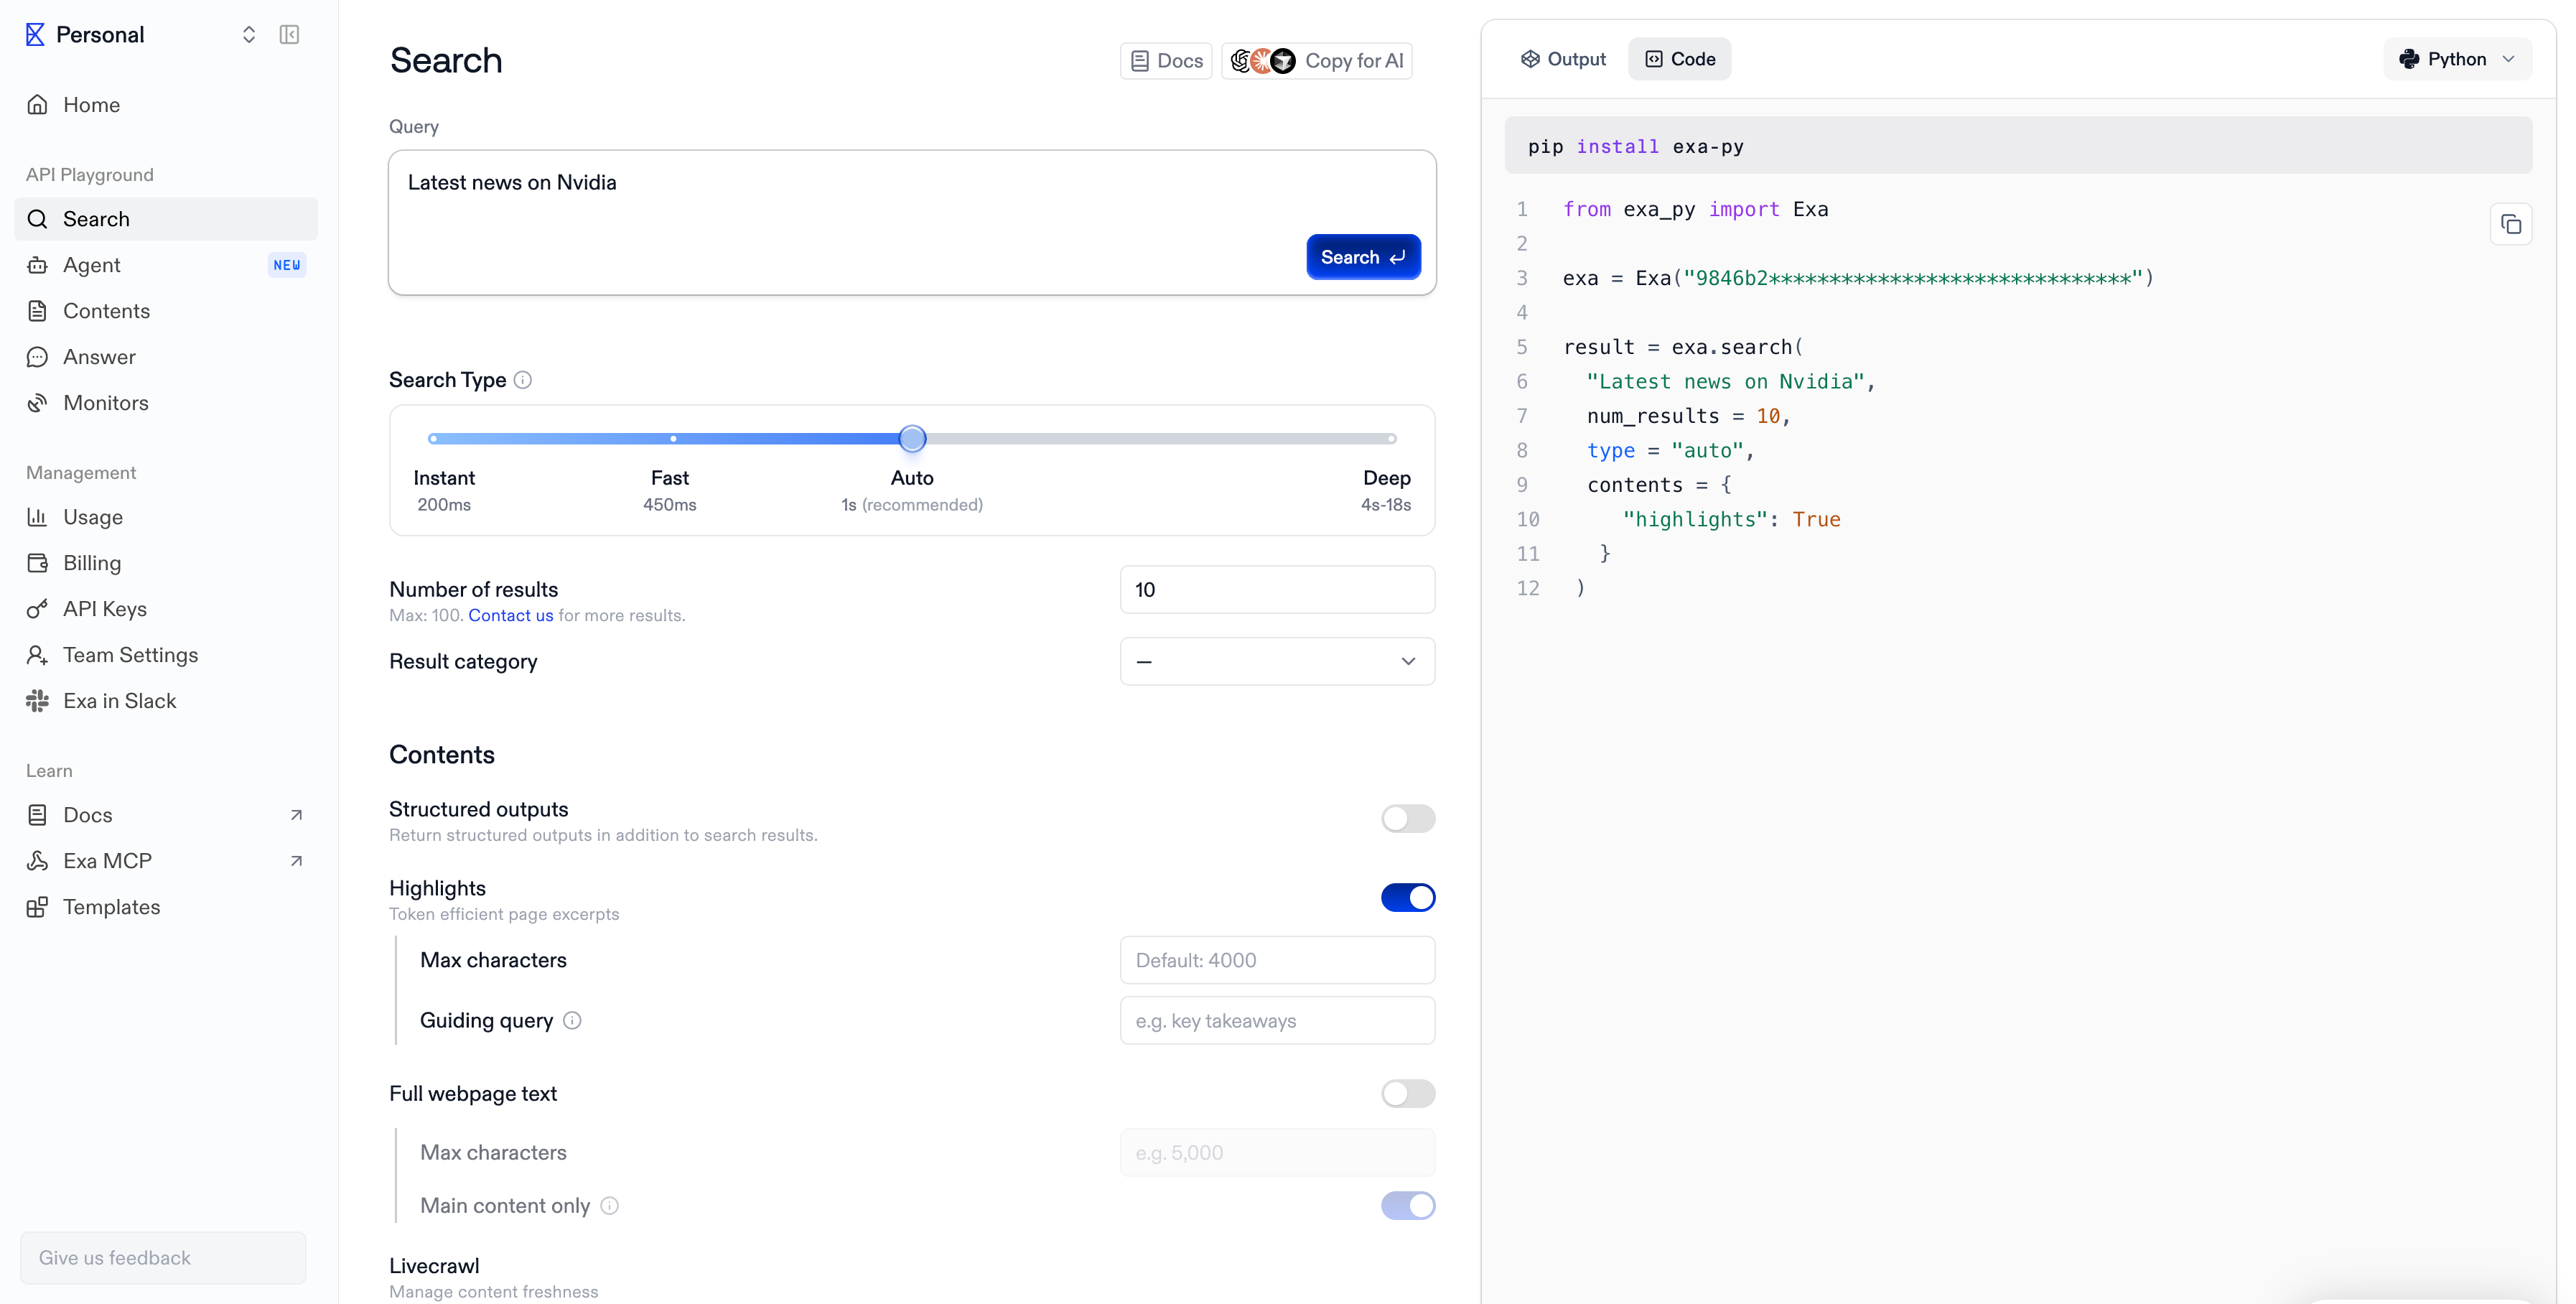Turn off the Highlights toggle
Screen dimensions: 2576x1304
[1408, 898]
